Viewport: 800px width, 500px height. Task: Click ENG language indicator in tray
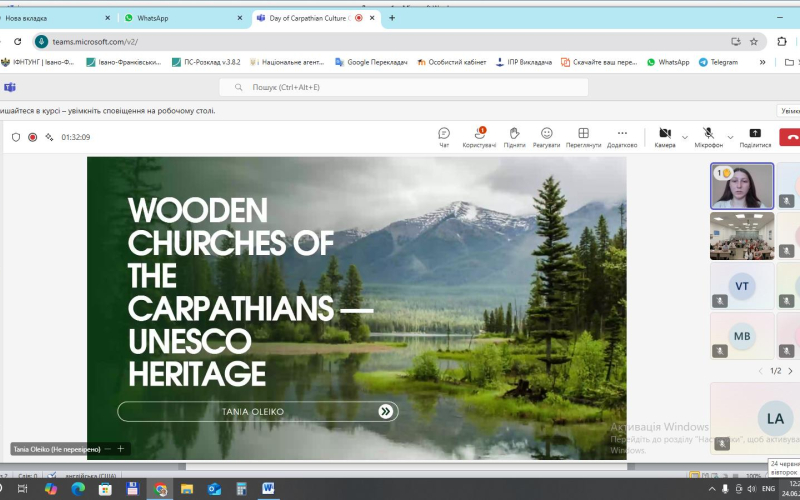768,489
